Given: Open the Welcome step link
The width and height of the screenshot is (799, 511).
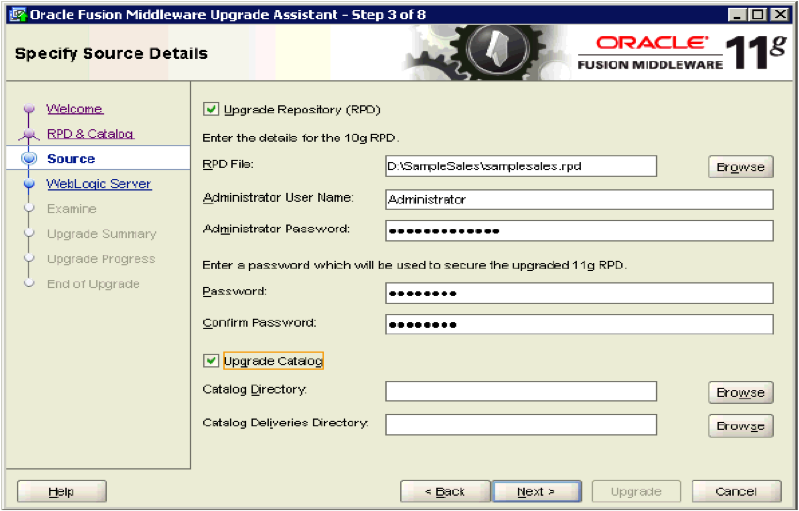Looking at the screenshot, I should tap(74, 109).
